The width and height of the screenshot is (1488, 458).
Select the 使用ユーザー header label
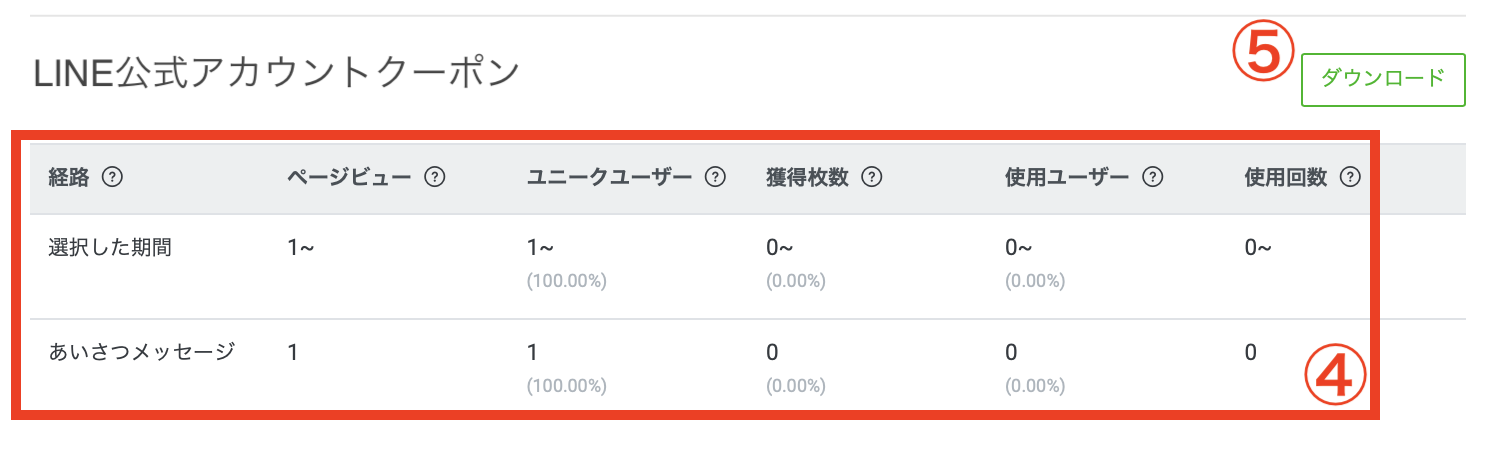(1067, 177)
